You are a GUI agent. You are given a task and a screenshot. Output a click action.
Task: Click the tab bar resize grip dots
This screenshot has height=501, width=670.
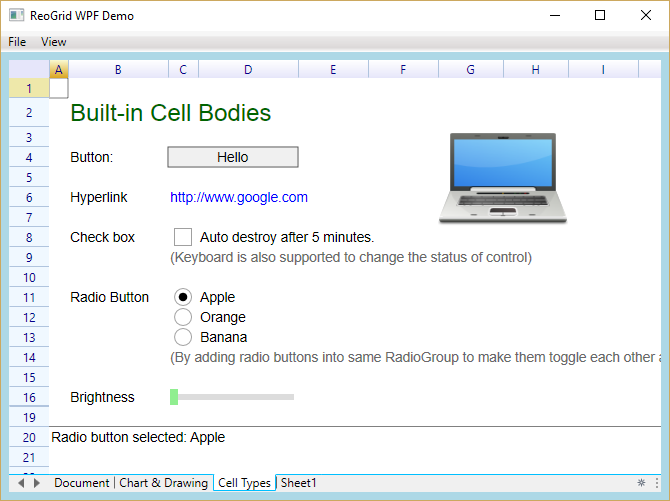[x=657, y=482]
